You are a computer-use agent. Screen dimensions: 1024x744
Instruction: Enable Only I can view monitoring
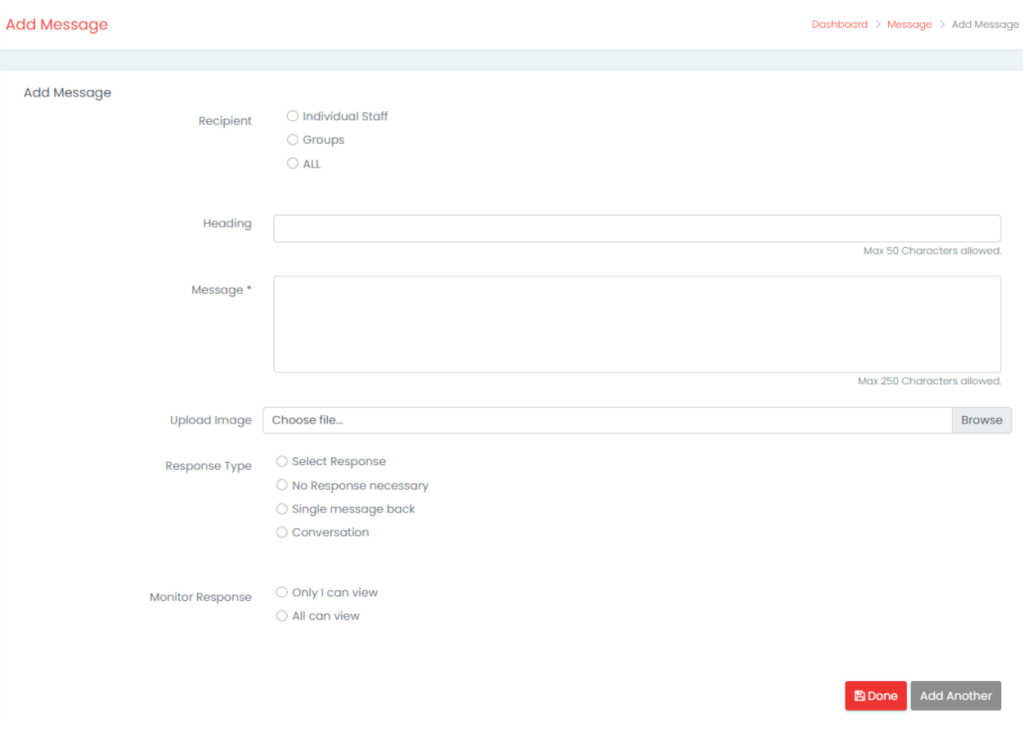coord(282,592)
